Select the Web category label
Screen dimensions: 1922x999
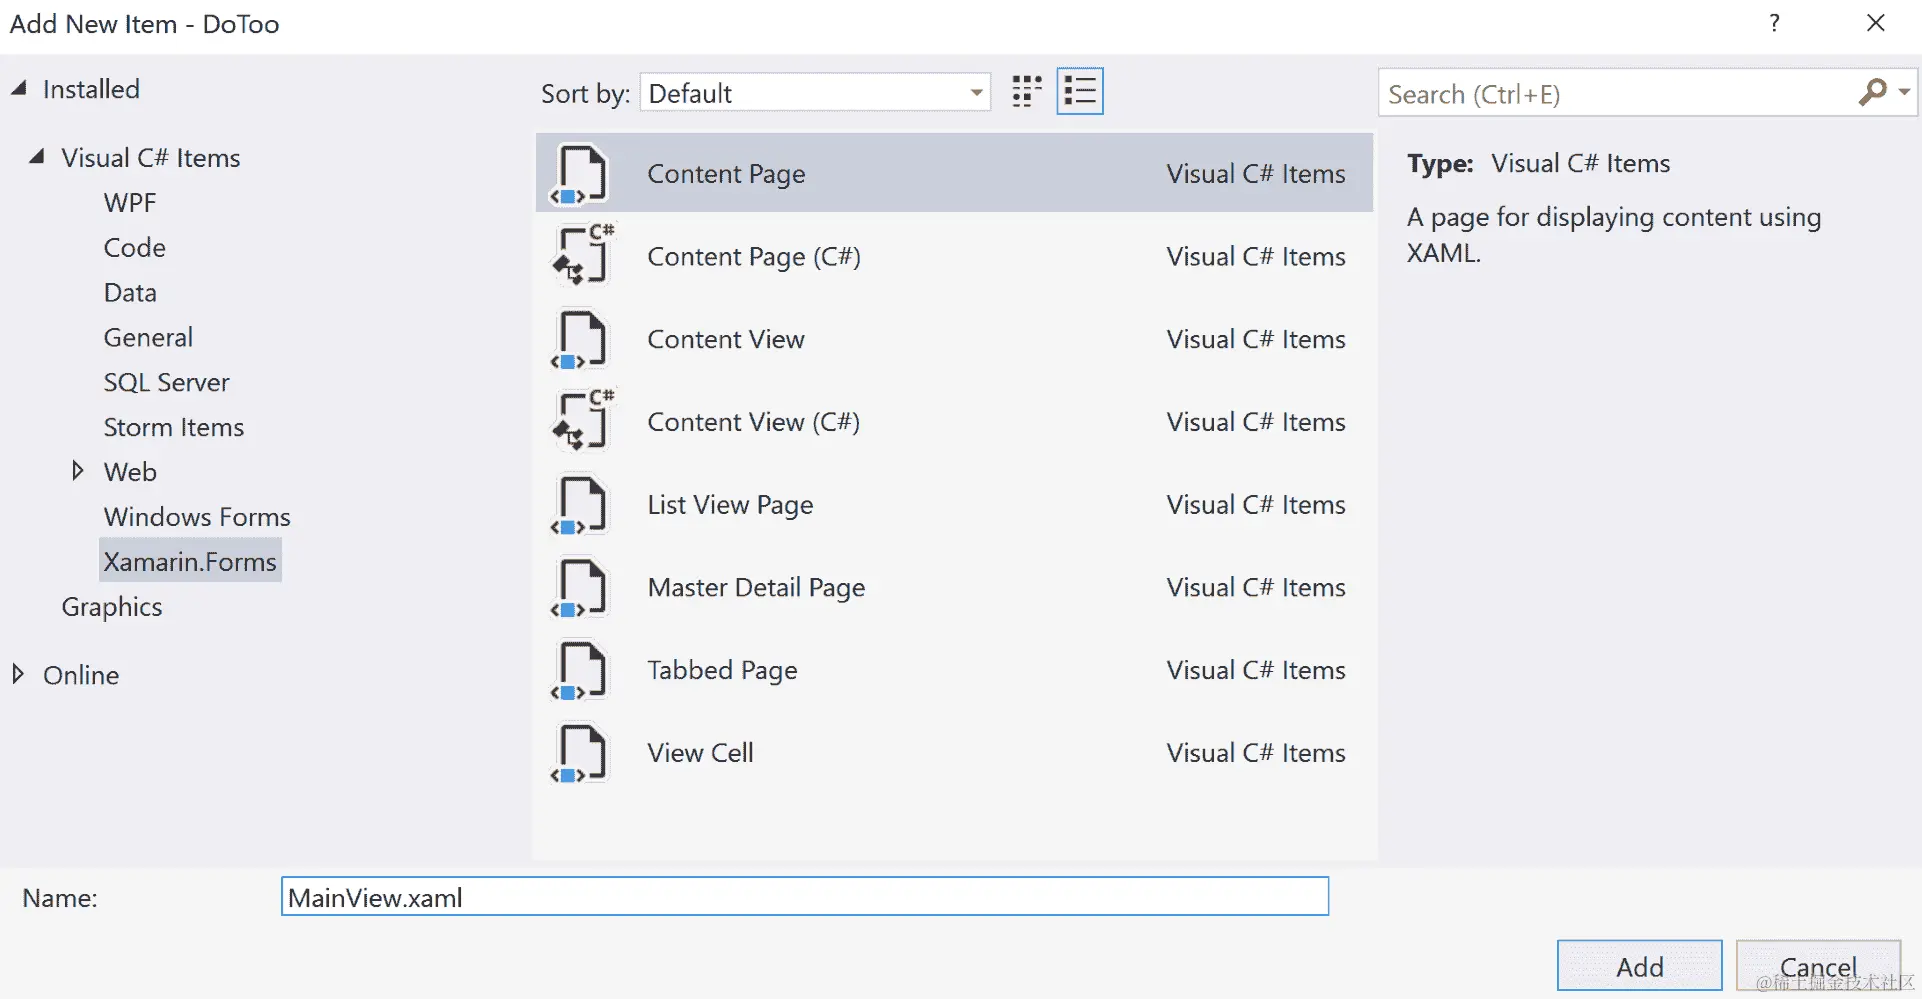point(130,472)
